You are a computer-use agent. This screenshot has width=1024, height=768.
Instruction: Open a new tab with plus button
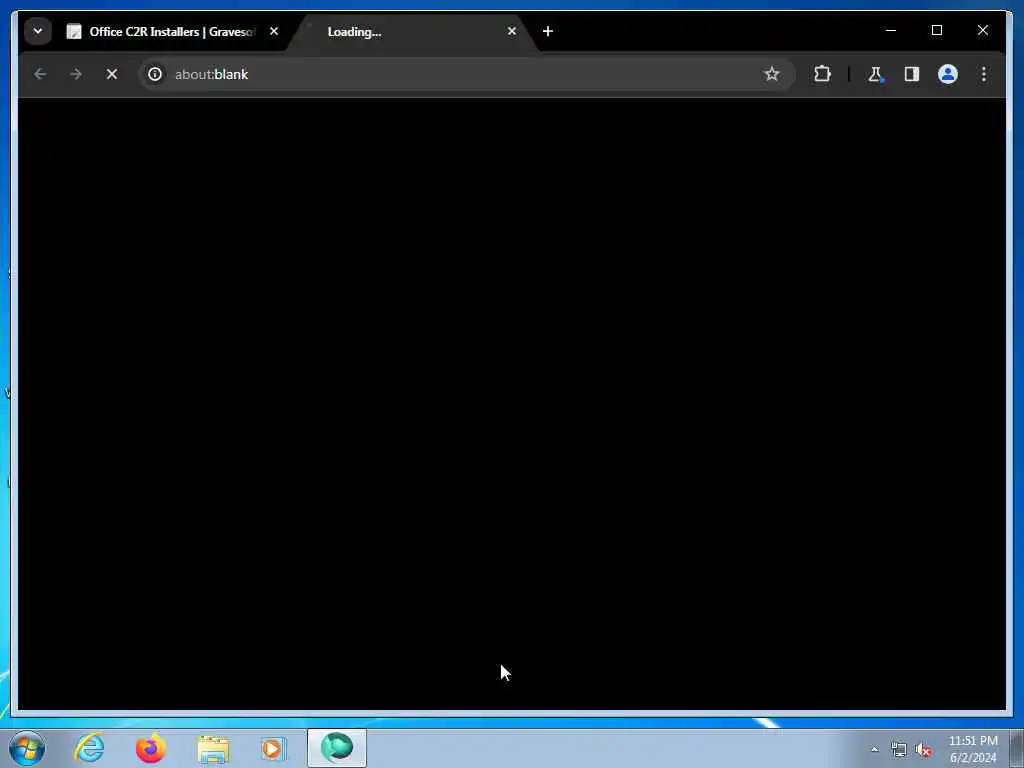pyautogui.click(x=548, y=31)
